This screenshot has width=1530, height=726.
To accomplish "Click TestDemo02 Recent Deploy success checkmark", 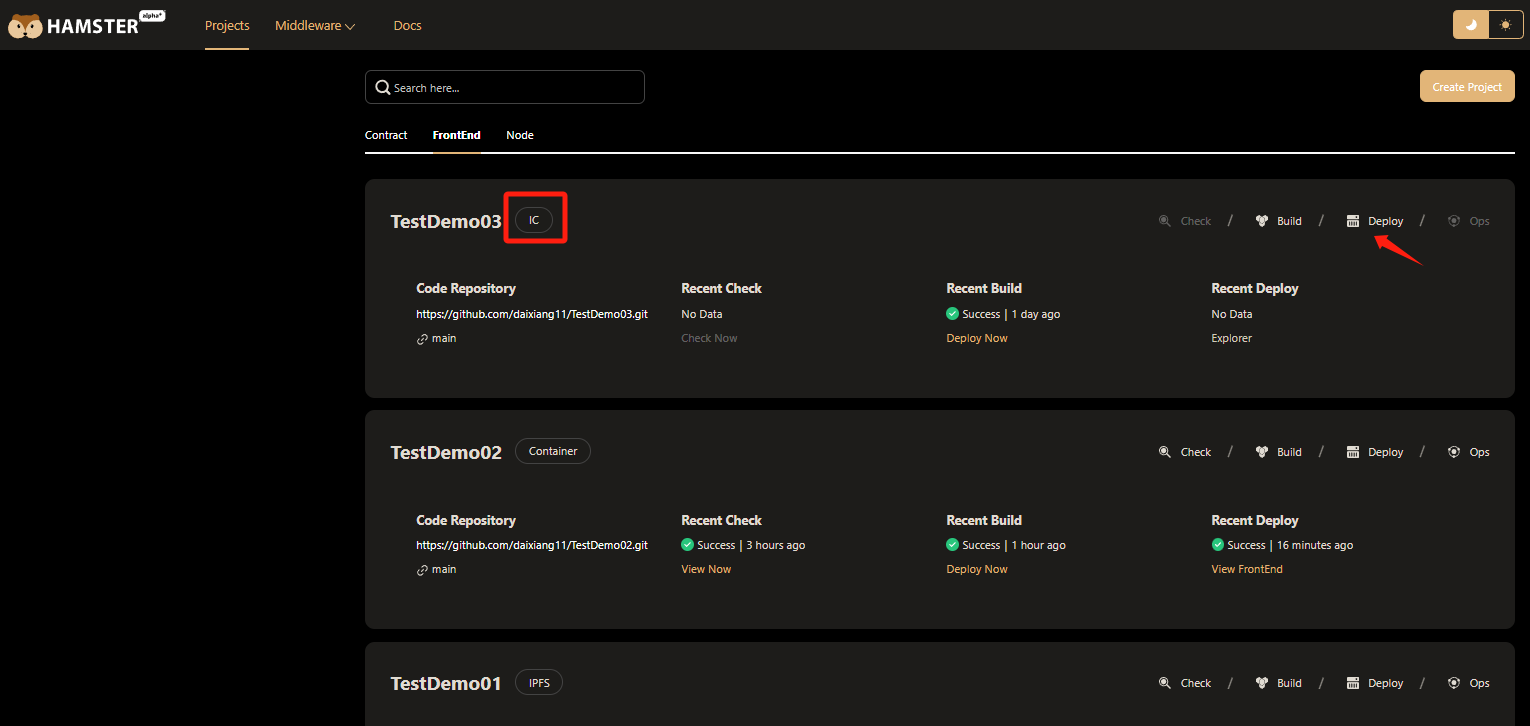I will tap(1218, 545).
